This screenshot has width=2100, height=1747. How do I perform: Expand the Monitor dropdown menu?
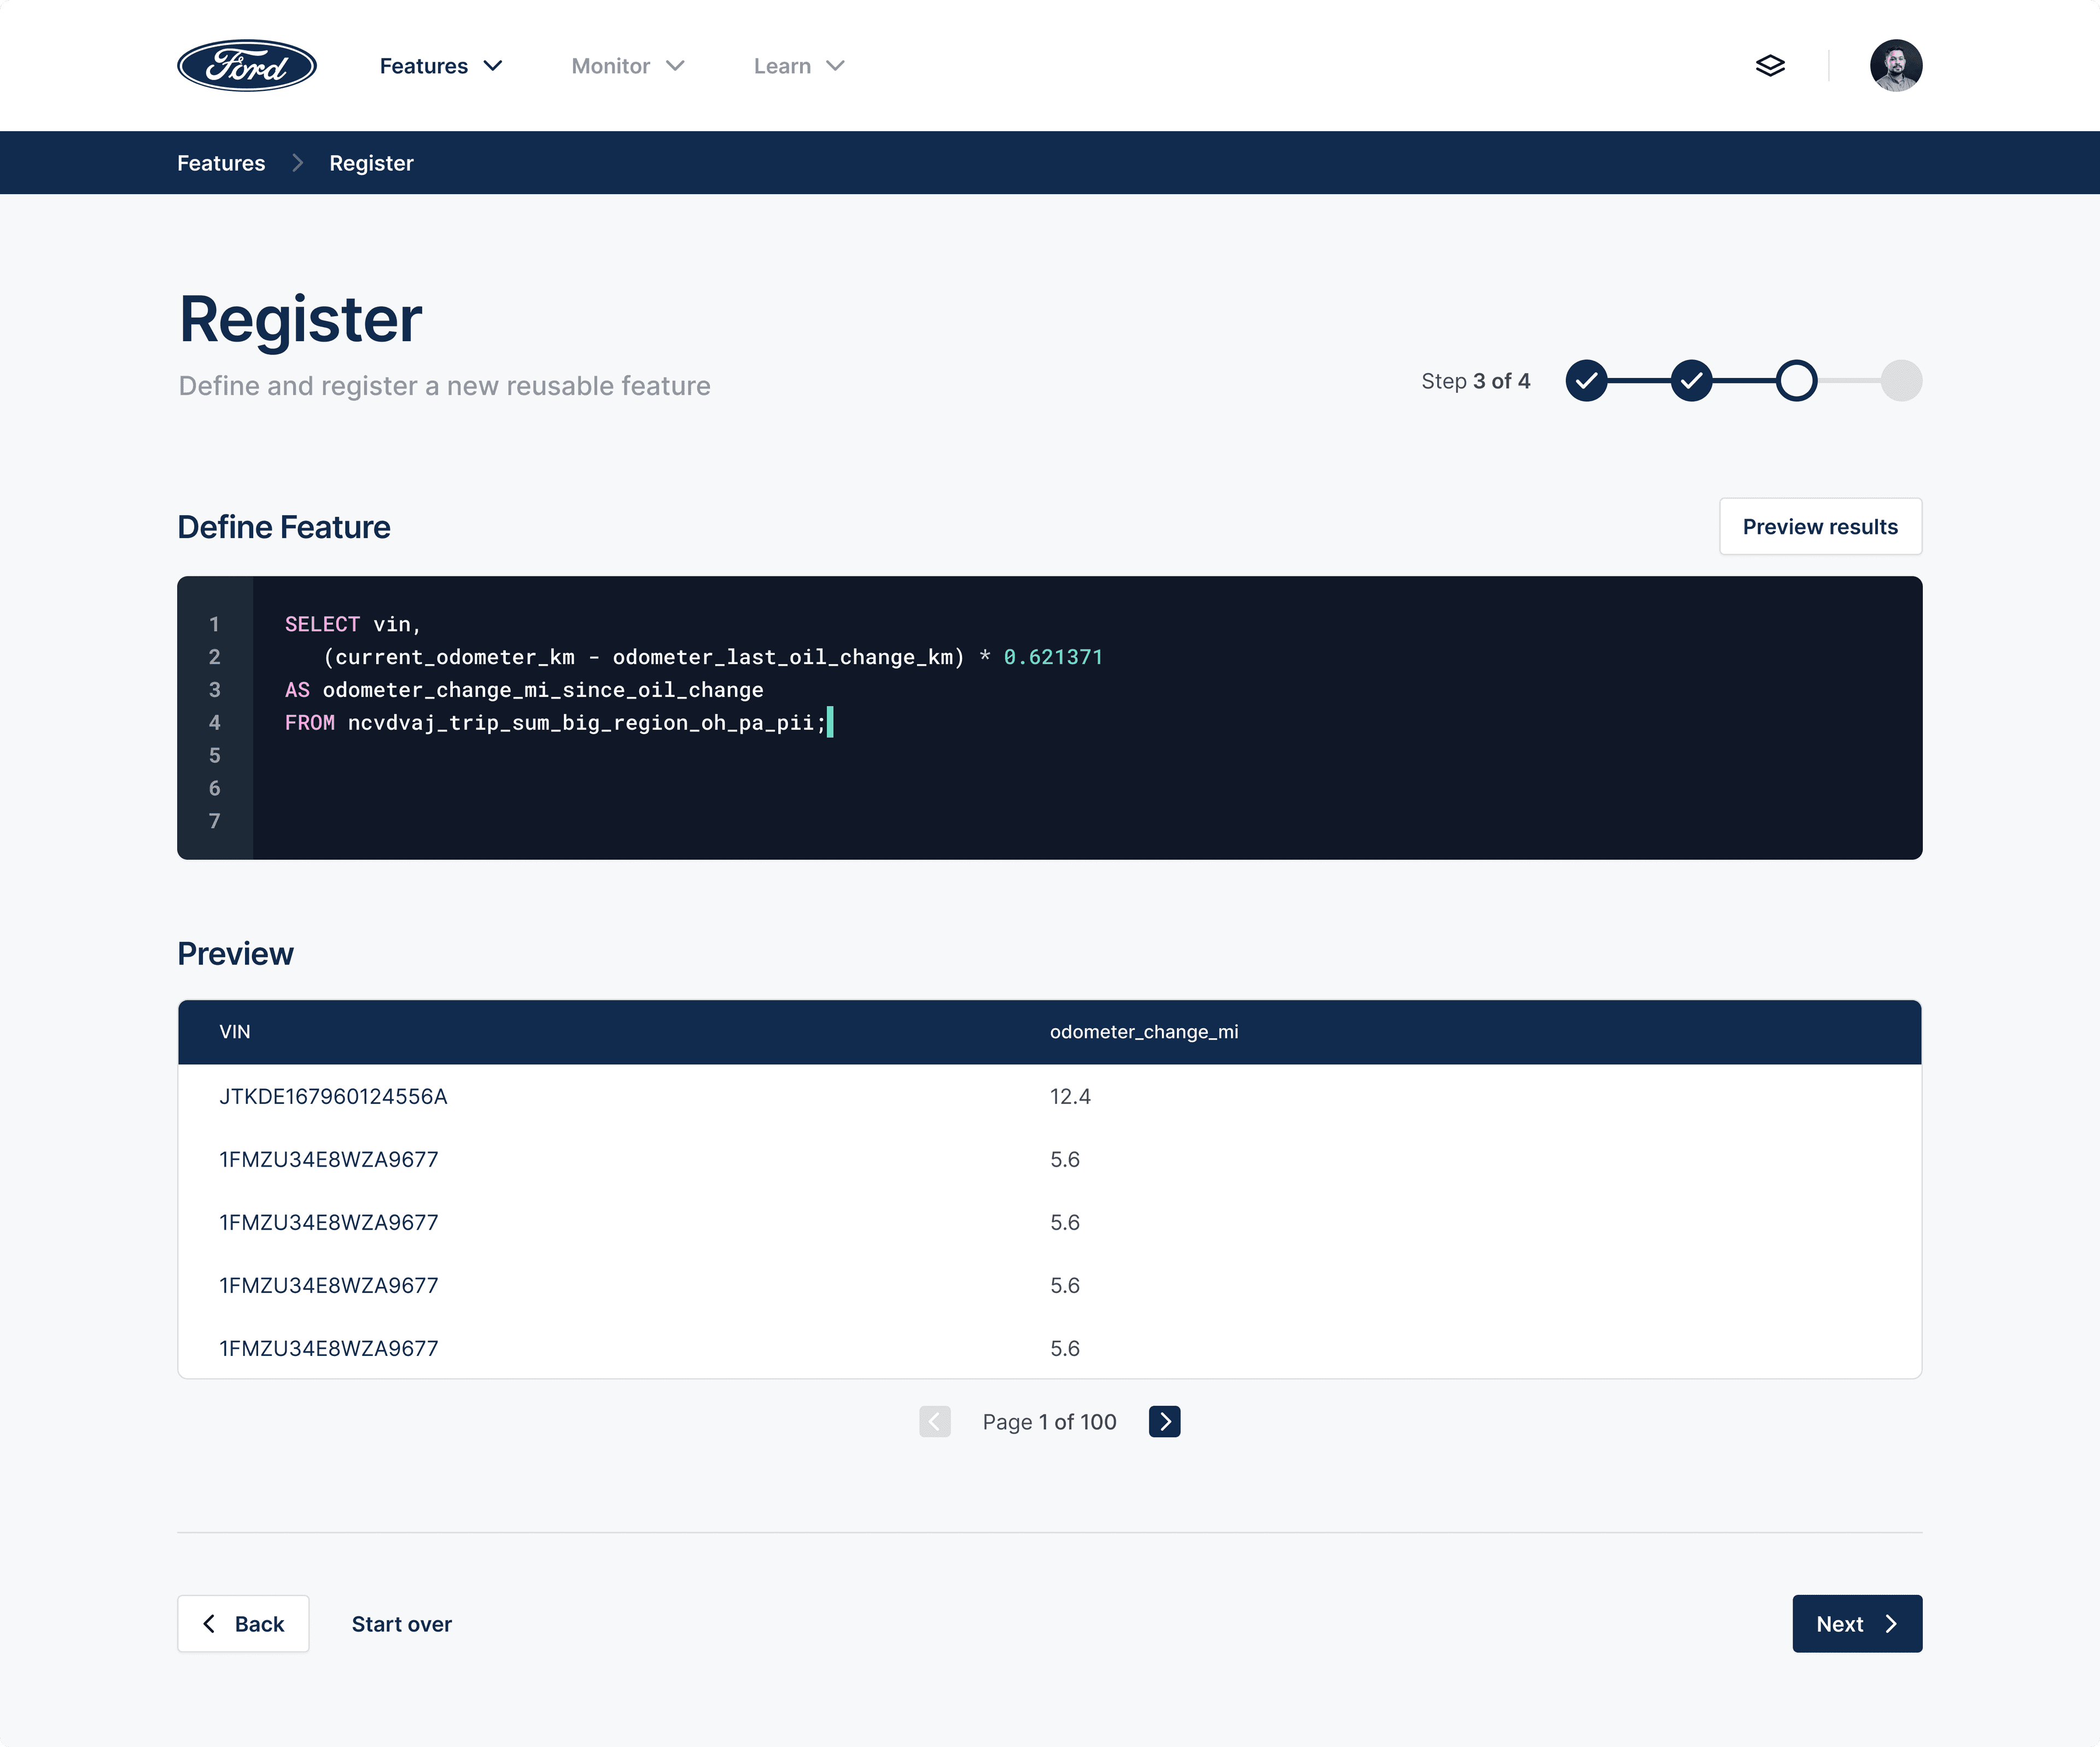pyautogui.click(x=627, y=66)
